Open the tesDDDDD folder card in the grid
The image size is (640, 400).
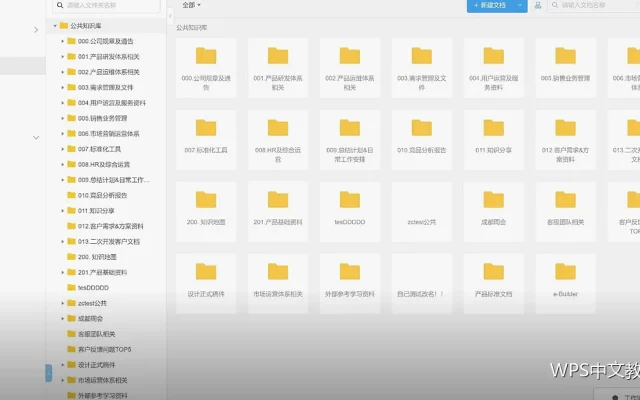(350, 212)
